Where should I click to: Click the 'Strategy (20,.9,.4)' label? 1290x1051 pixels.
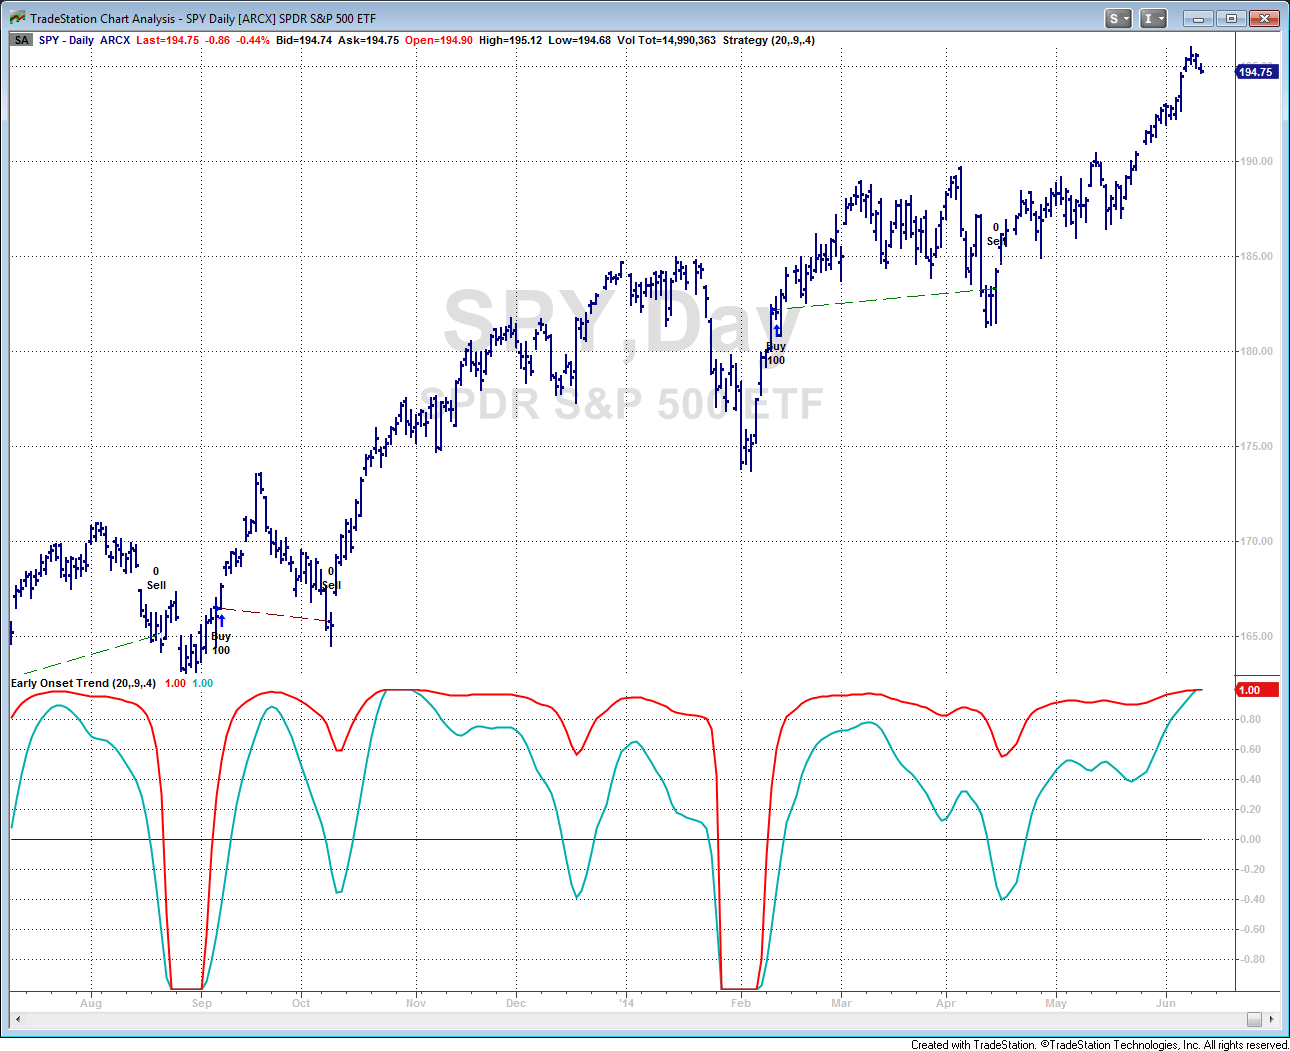click(x=768, y=40)
